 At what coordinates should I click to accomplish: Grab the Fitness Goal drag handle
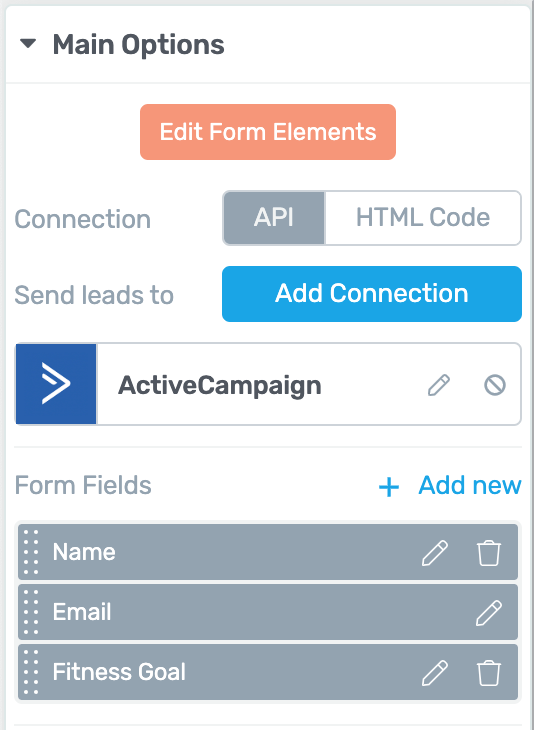pos(31,672)
